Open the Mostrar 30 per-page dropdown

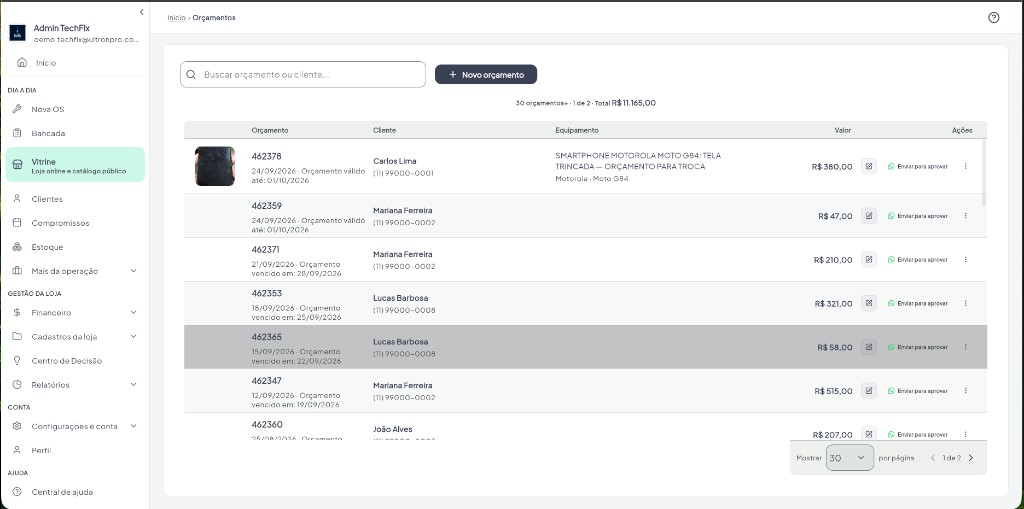[x=850, y=458]
